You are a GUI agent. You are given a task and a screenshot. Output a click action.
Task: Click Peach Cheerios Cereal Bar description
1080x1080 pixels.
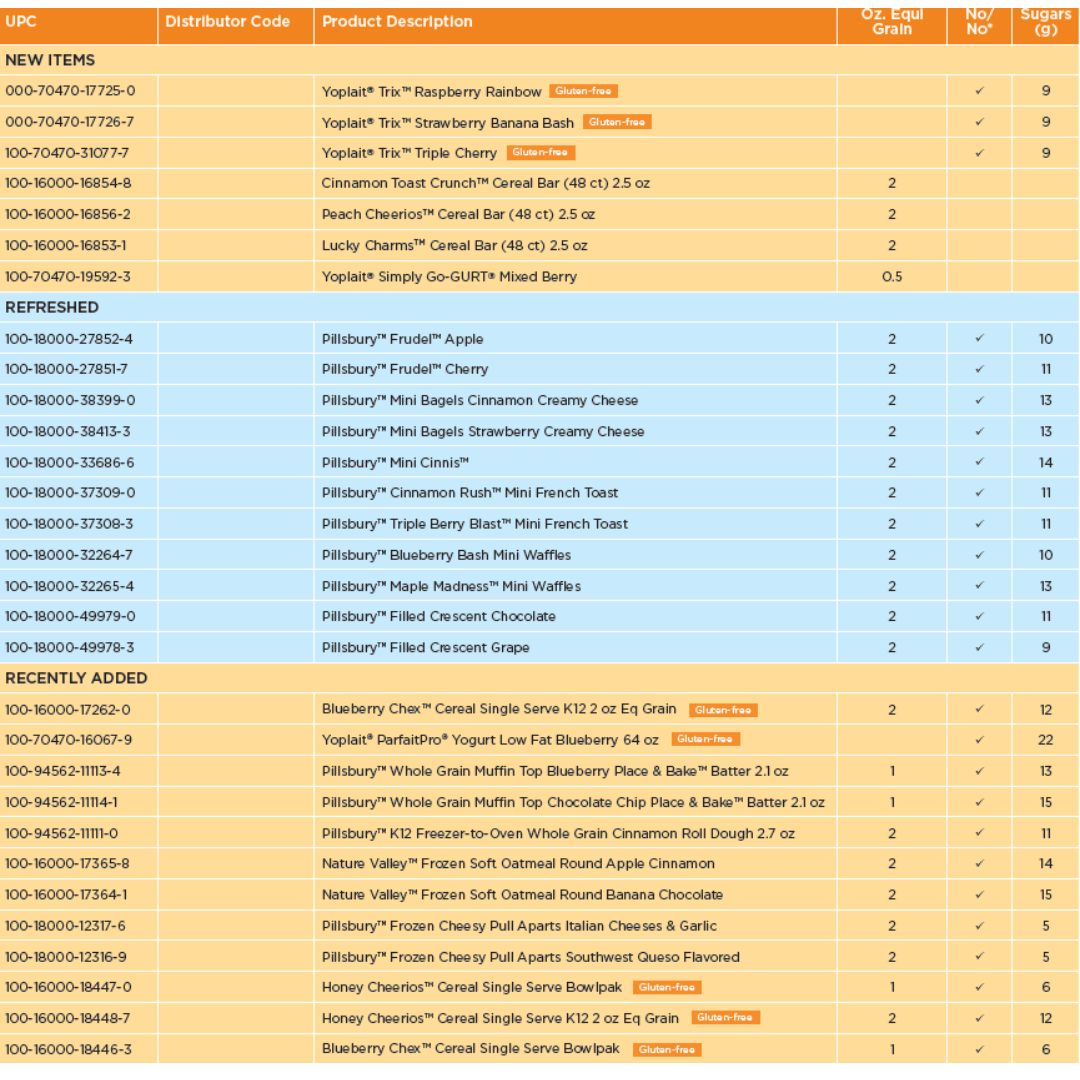(x=459, y=214)
